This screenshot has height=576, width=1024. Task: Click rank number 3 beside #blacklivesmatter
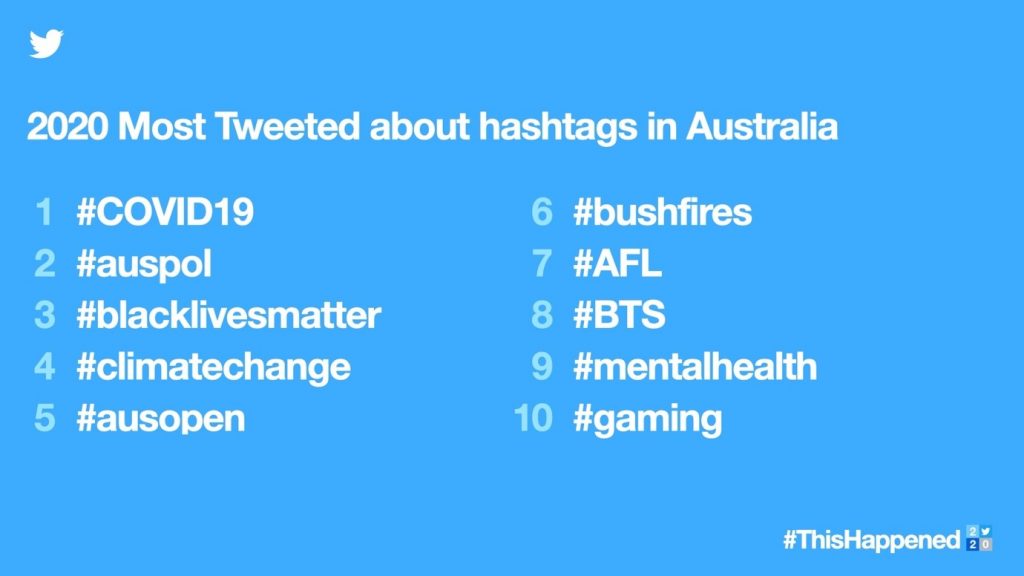(44, 315)
